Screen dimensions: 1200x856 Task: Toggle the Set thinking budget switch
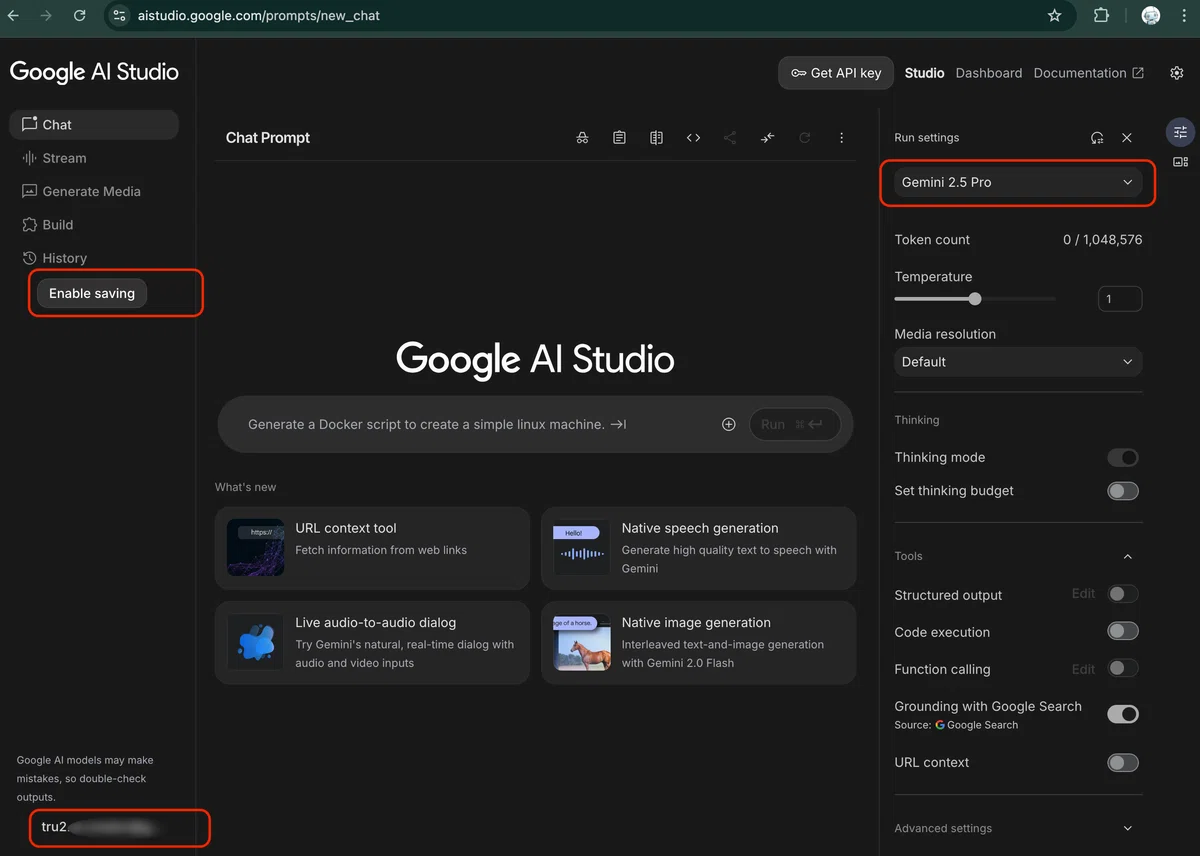click(1123, 491)
